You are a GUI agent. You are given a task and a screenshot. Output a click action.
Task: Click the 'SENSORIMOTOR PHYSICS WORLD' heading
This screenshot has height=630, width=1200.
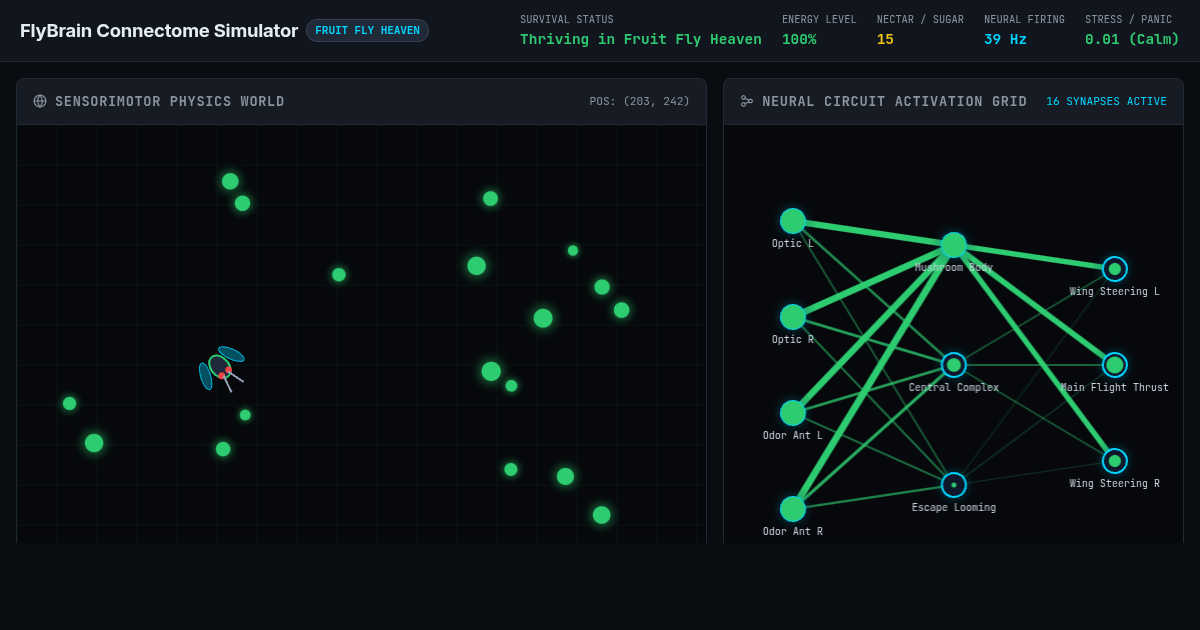pyautogui.click(x=170, y=102)
